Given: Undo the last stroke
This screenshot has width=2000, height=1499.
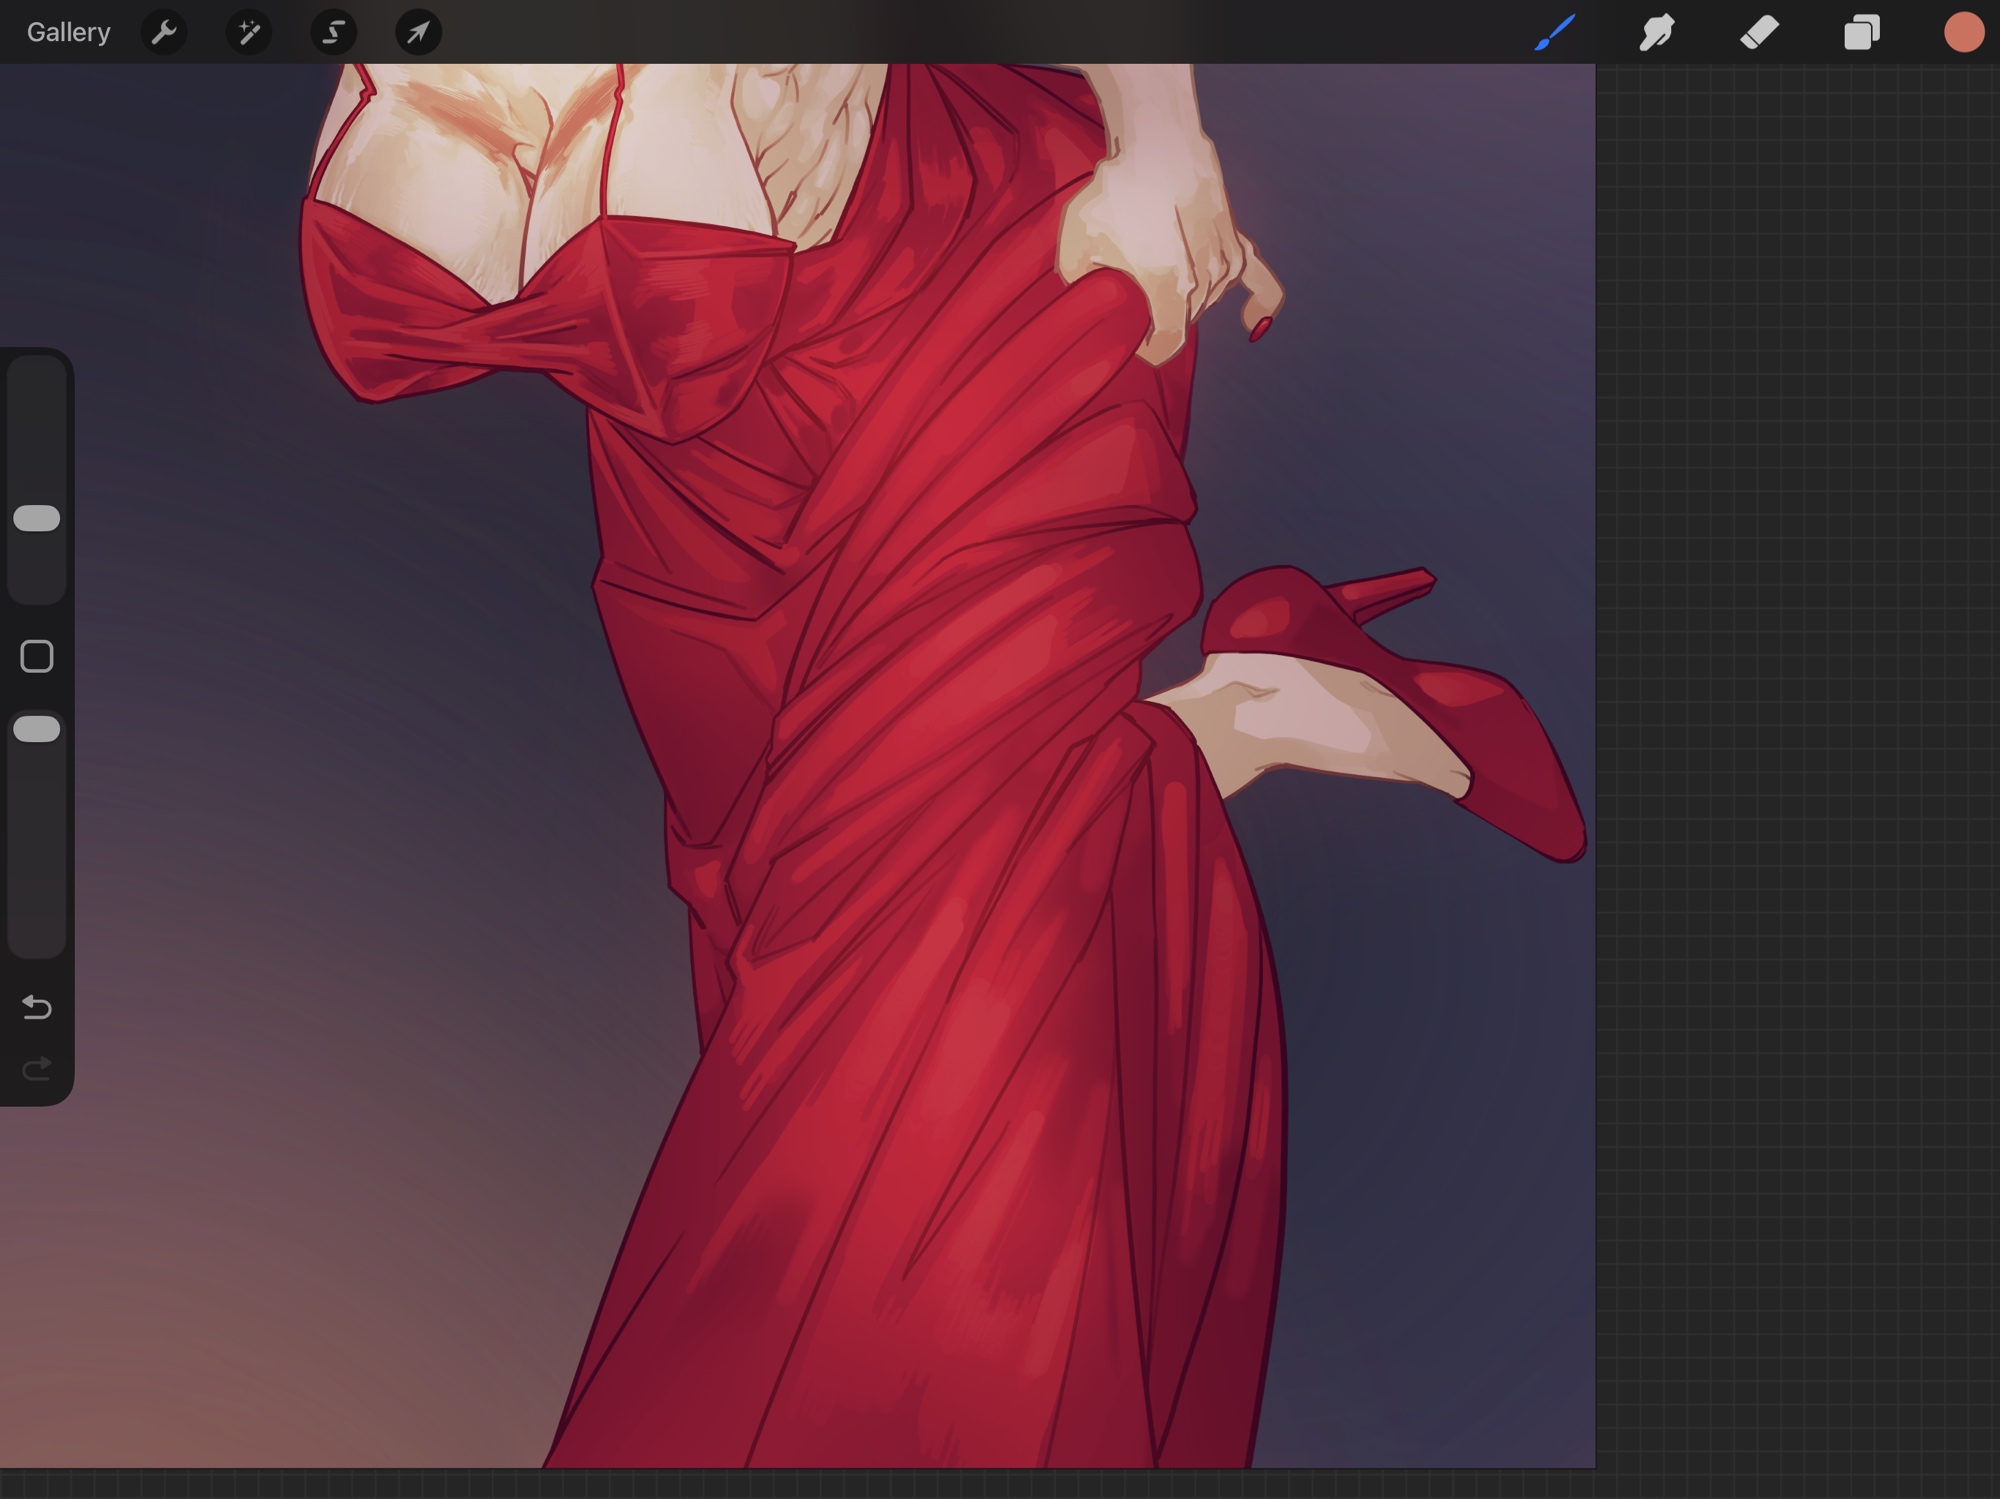Looking at the screenshot, I should 37,1006.
